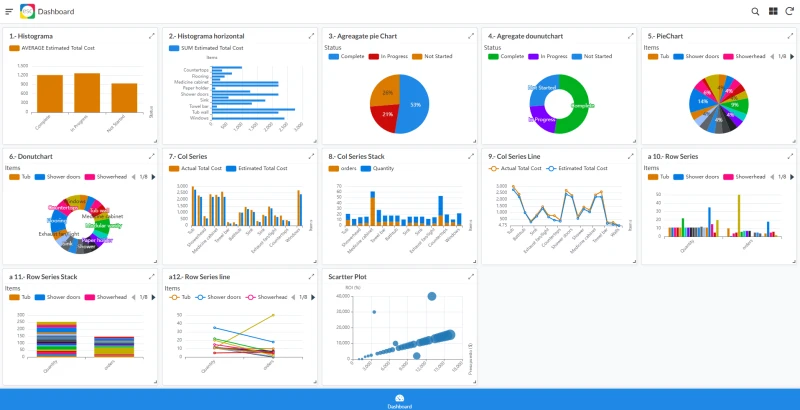Show previous legend page in Row Series line

[x=293, y=297]
